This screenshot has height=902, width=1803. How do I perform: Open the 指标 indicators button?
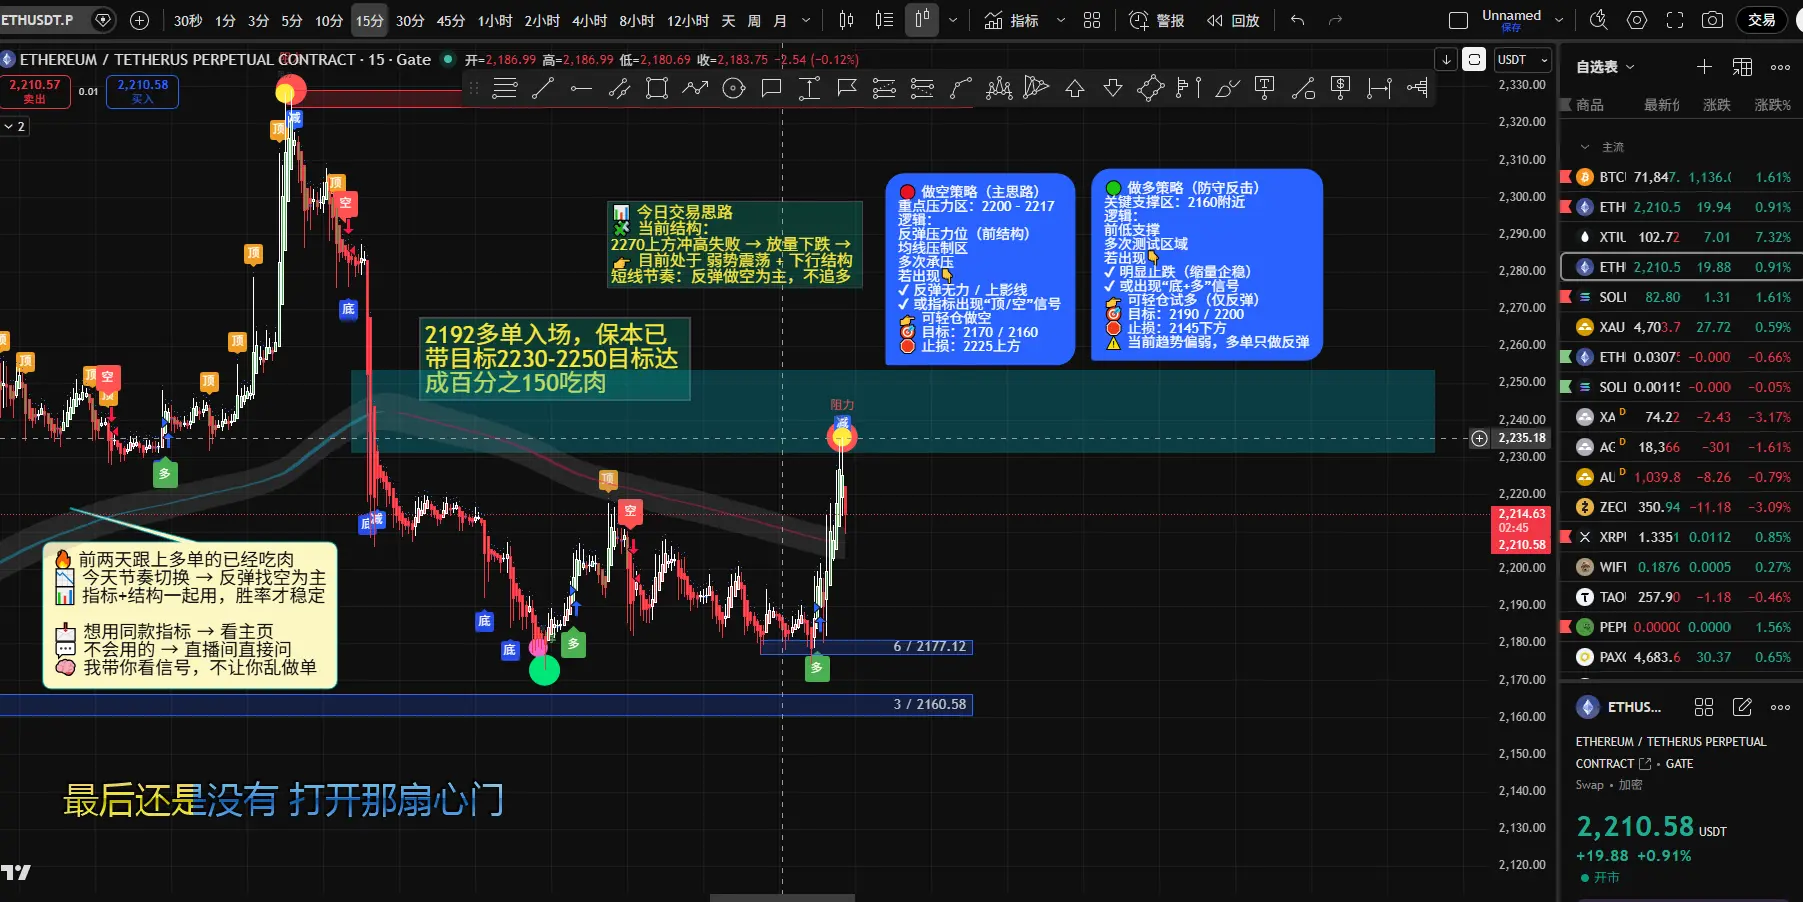pos(1011,20)
